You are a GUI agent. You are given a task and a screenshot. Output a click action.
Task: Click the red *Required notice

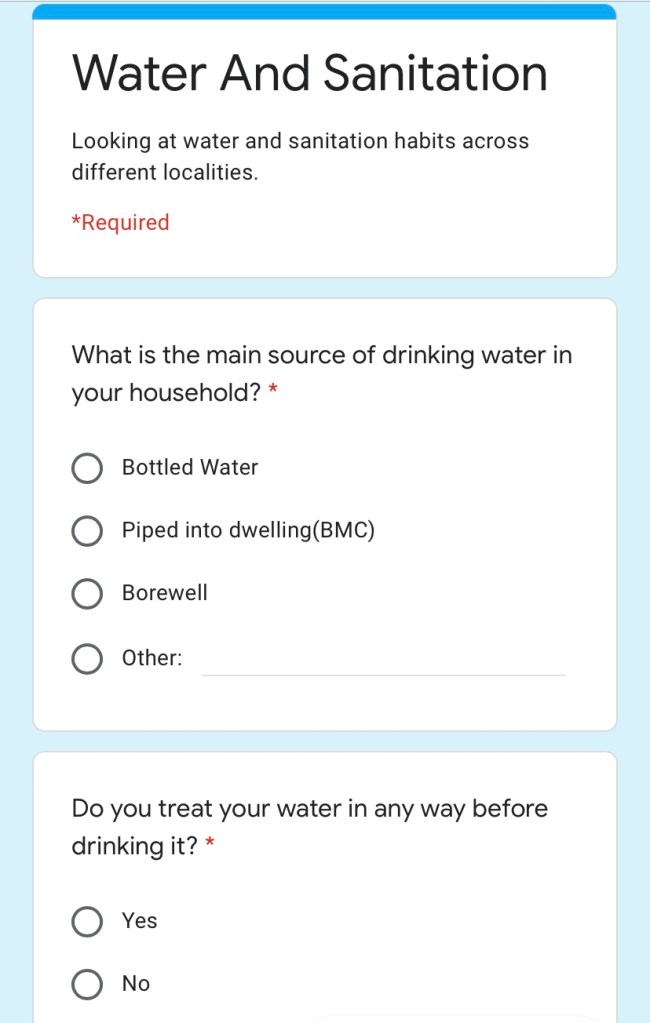click(x=120, y=223)
